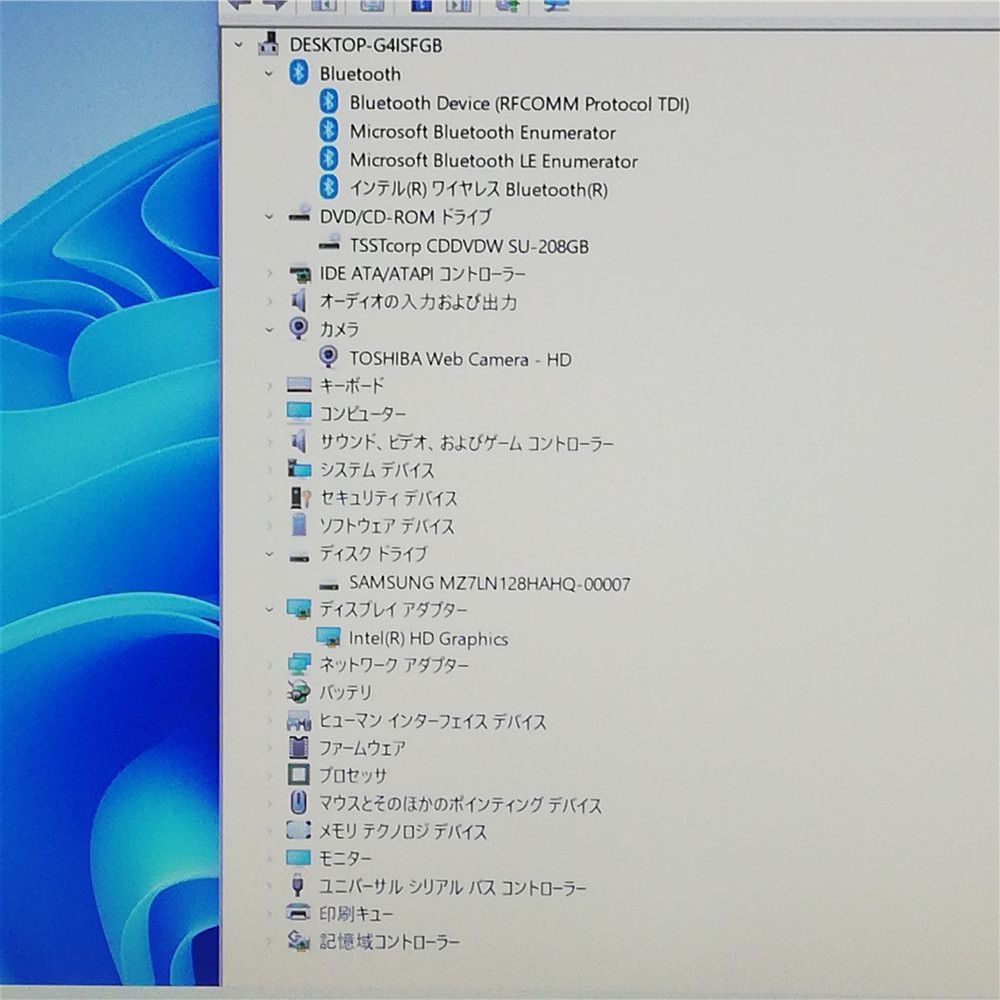Collapse the ディスプレイ アダプター category
The image size is (1000, 1000).
pos(268,610)
